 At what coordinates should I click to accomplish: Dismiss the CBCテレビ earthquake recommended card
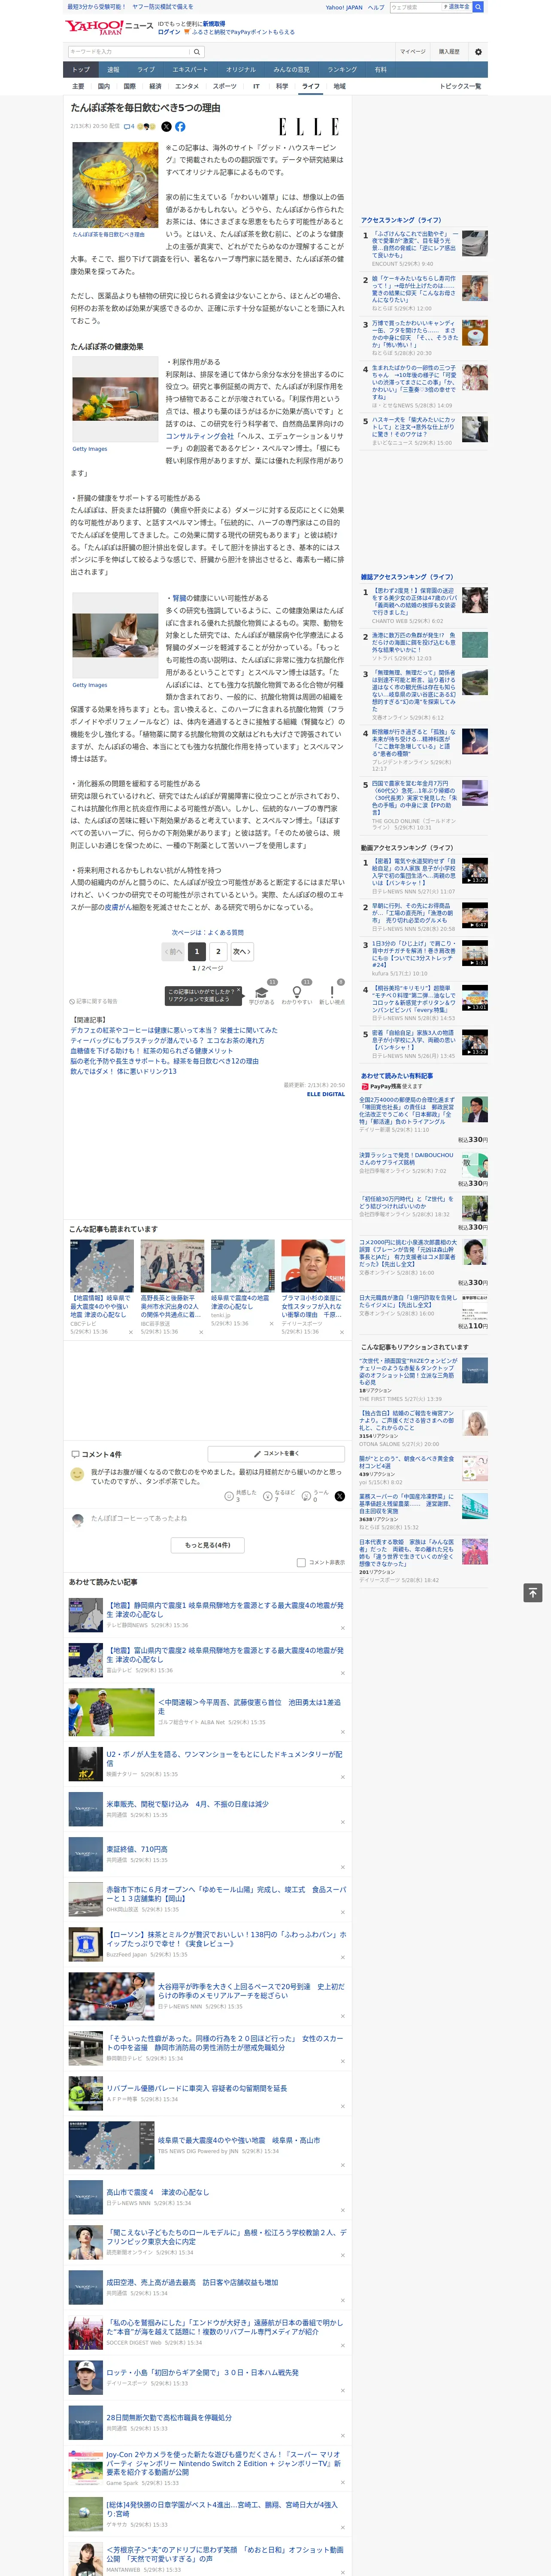pyautogui.click(x=131, y=1332)
